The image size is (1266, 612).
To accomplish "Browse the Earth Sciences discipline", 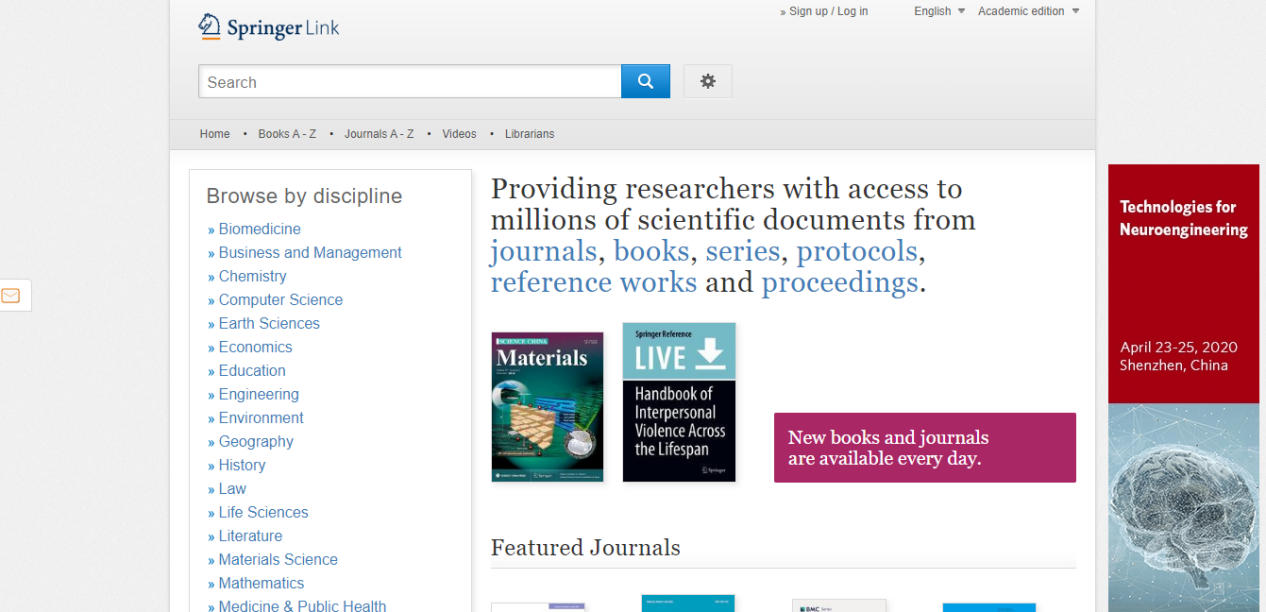I will click(x=269, y=324).
